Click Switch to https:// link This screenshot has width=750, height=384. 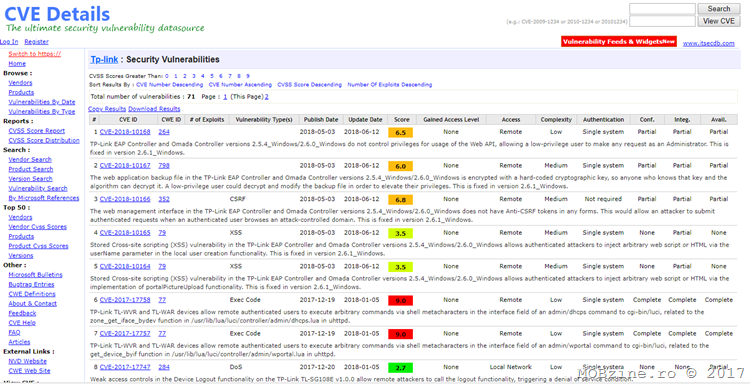point(35,54)
